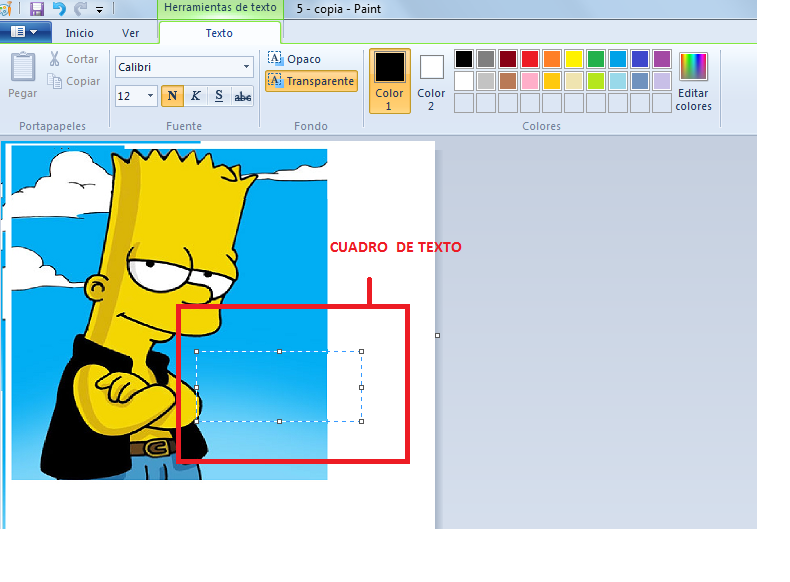Select Transparente background option
790x582 pixels.
pyautogui.click(x=311, y=81)
